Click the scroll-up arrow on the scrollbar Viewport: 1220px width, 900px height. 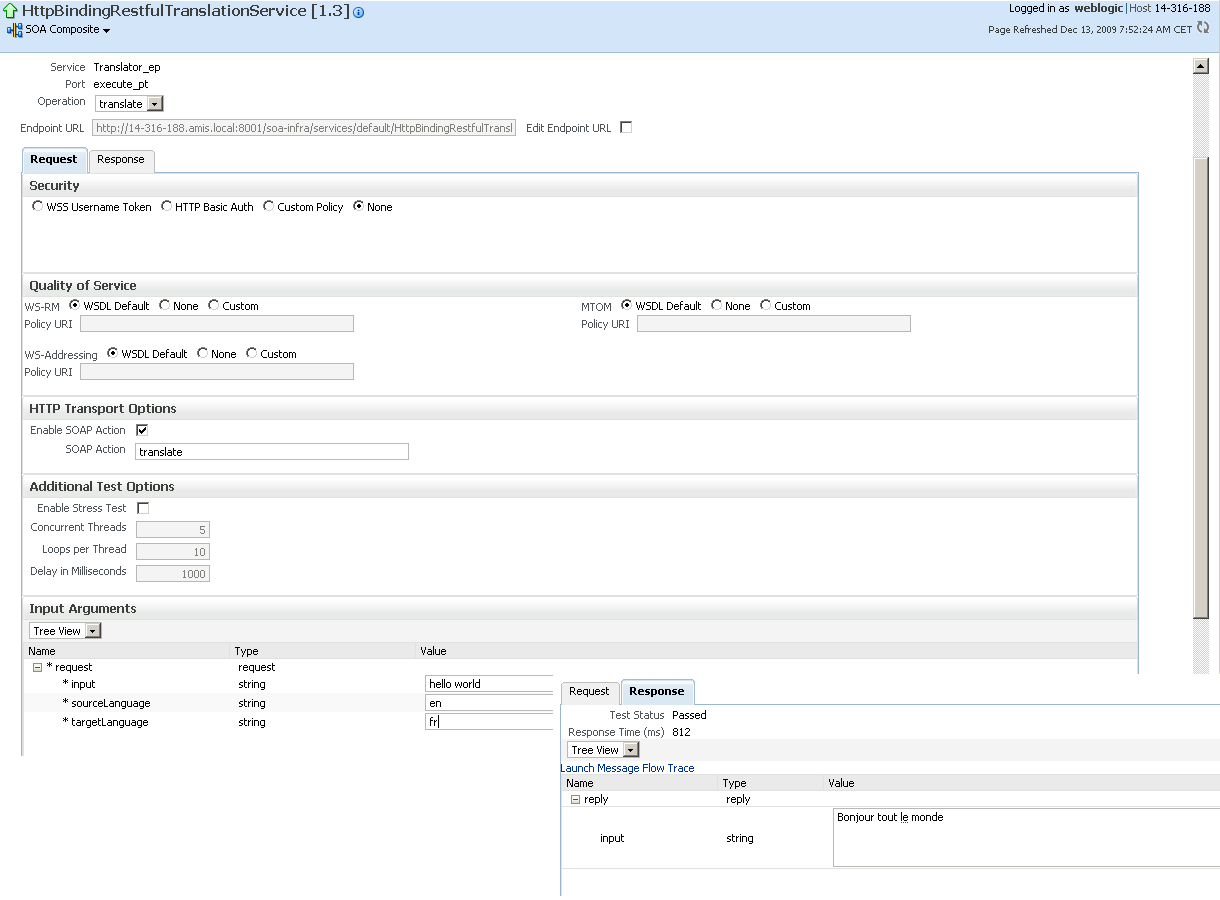[x=1201, y=66]
